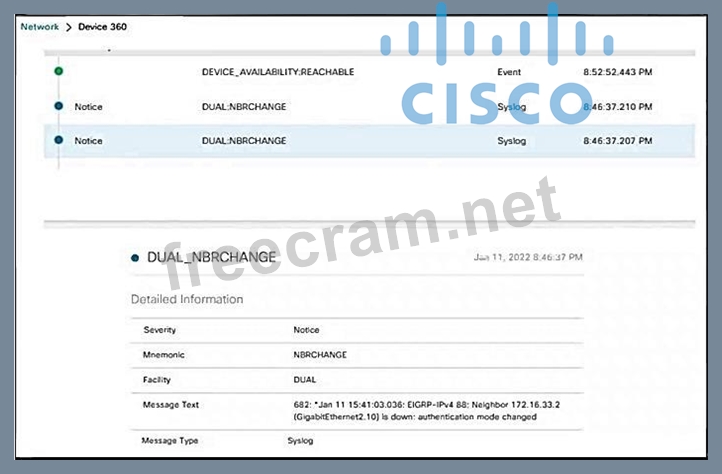Click the dot icon beside DUAL_NBRCHANGE heading

(135, 258)
